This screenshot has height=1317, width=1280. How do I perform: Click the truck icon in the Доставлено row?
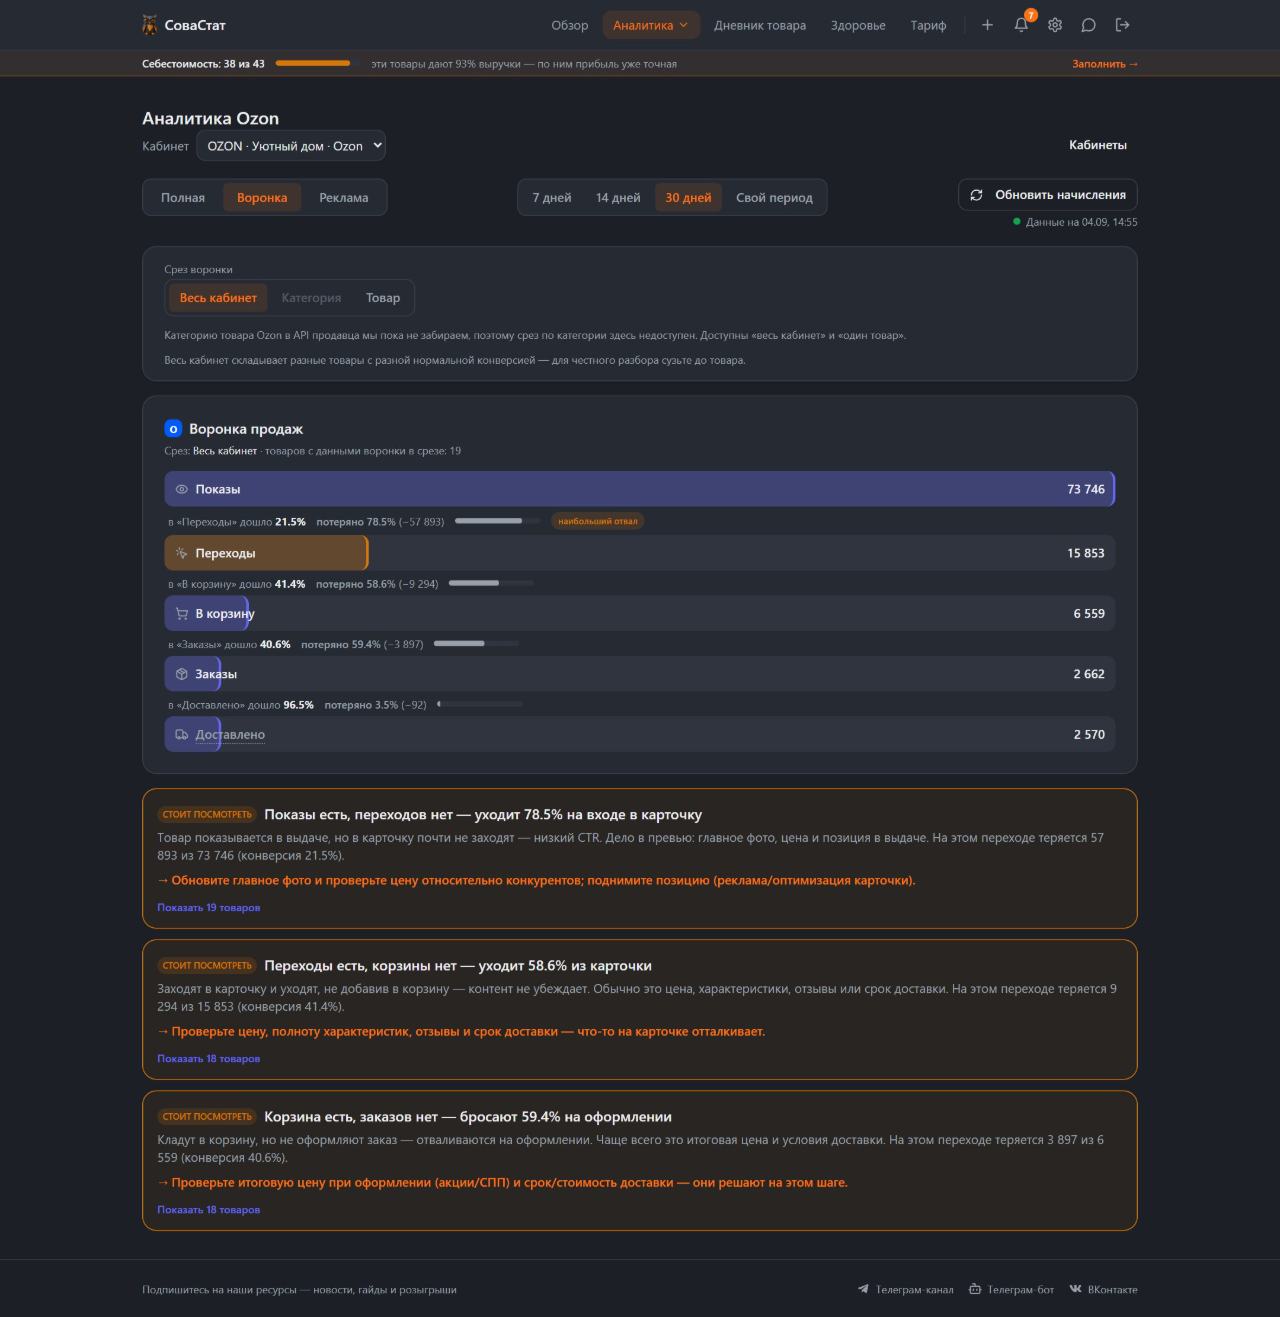(181, 734)
